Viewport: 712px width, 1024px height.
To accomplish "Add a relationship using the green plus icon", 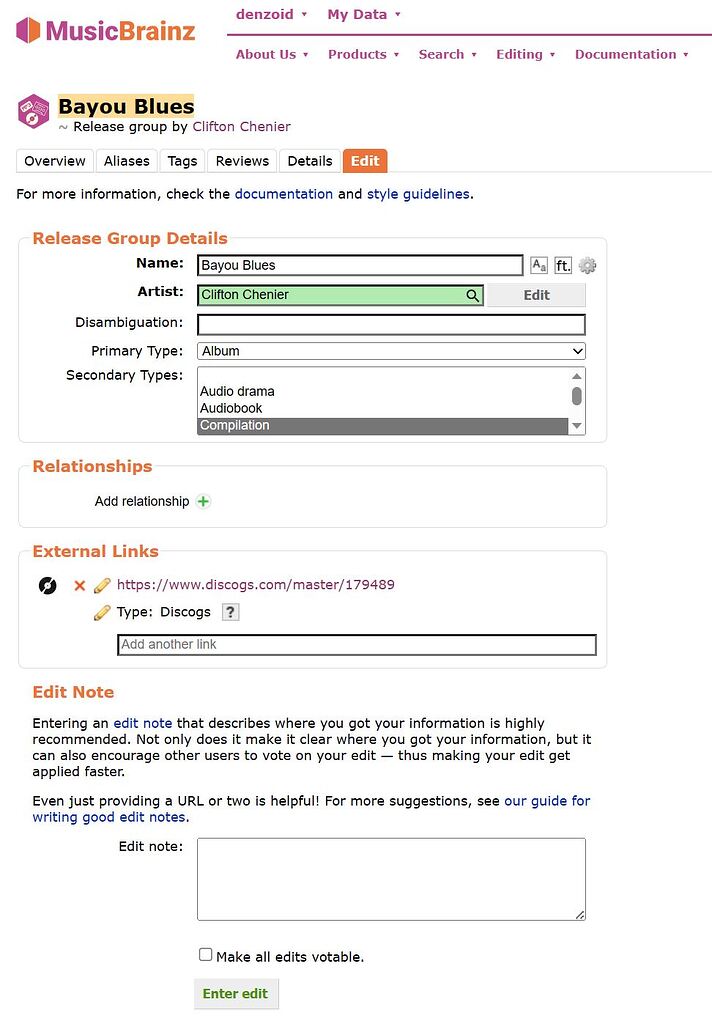I will (203, 501).
